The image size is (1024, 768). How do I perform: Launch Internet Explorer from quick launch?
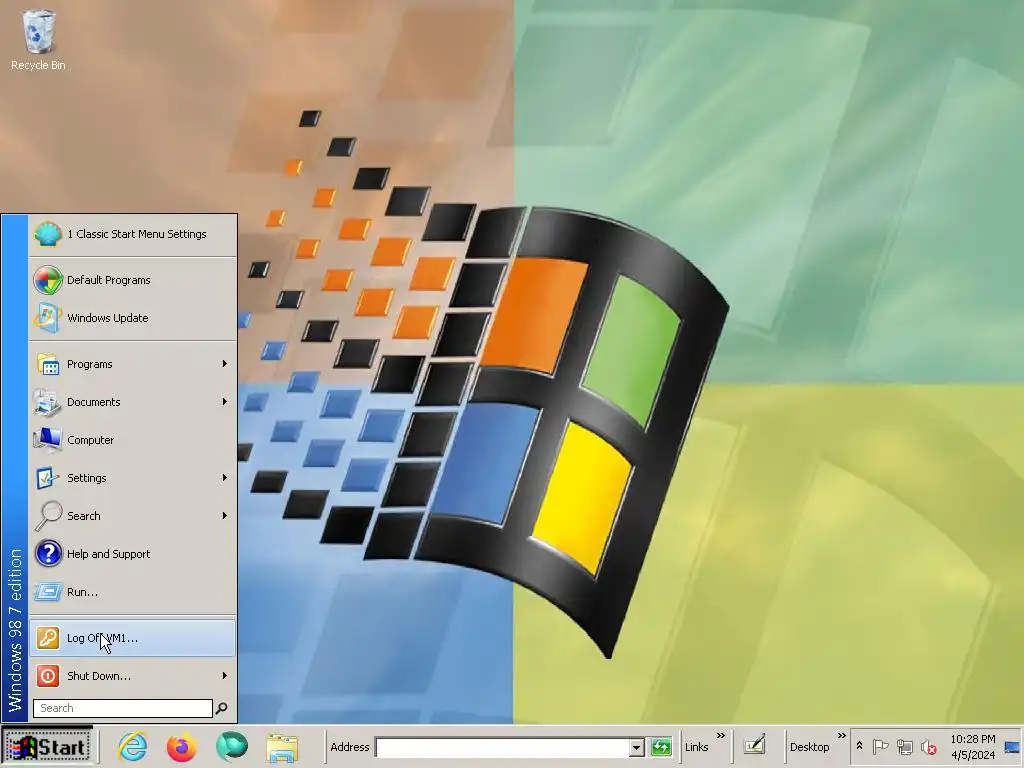pyautogui.click(x=133, y=746)
